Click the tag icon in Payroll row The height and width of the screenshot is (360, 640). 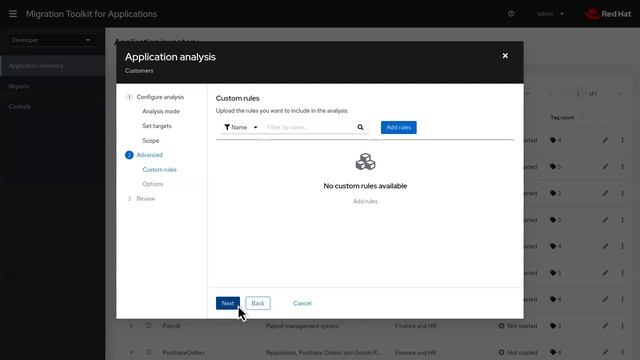point(553,326)
